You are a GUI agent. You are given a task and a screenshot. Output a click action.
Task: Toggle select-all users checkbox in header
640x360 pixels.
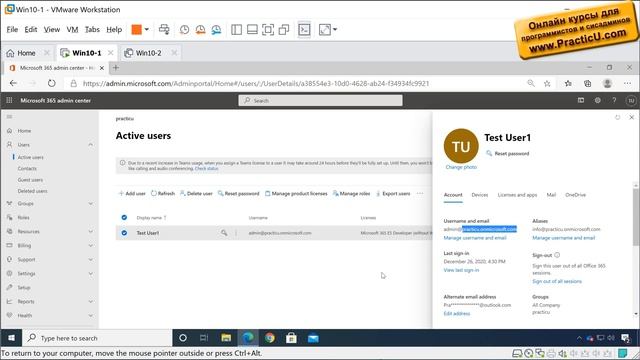pyautogui.click(x=124, y=218)
